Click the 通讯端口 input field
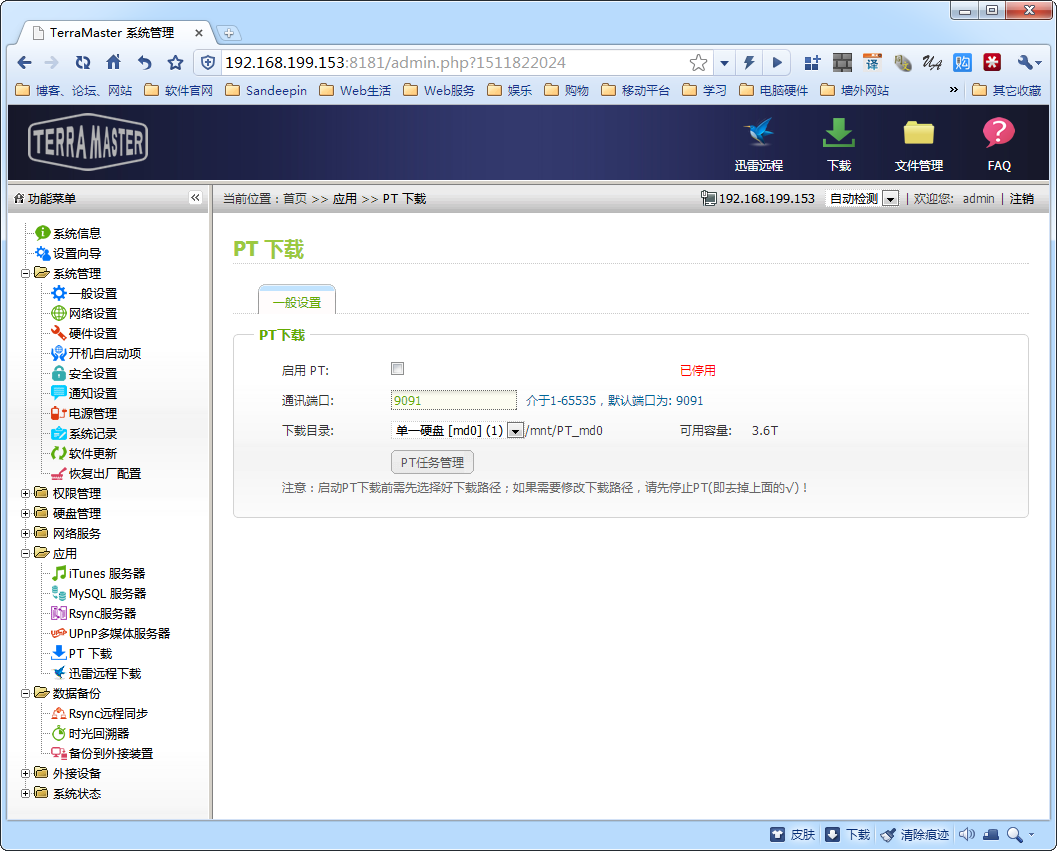 453,400
